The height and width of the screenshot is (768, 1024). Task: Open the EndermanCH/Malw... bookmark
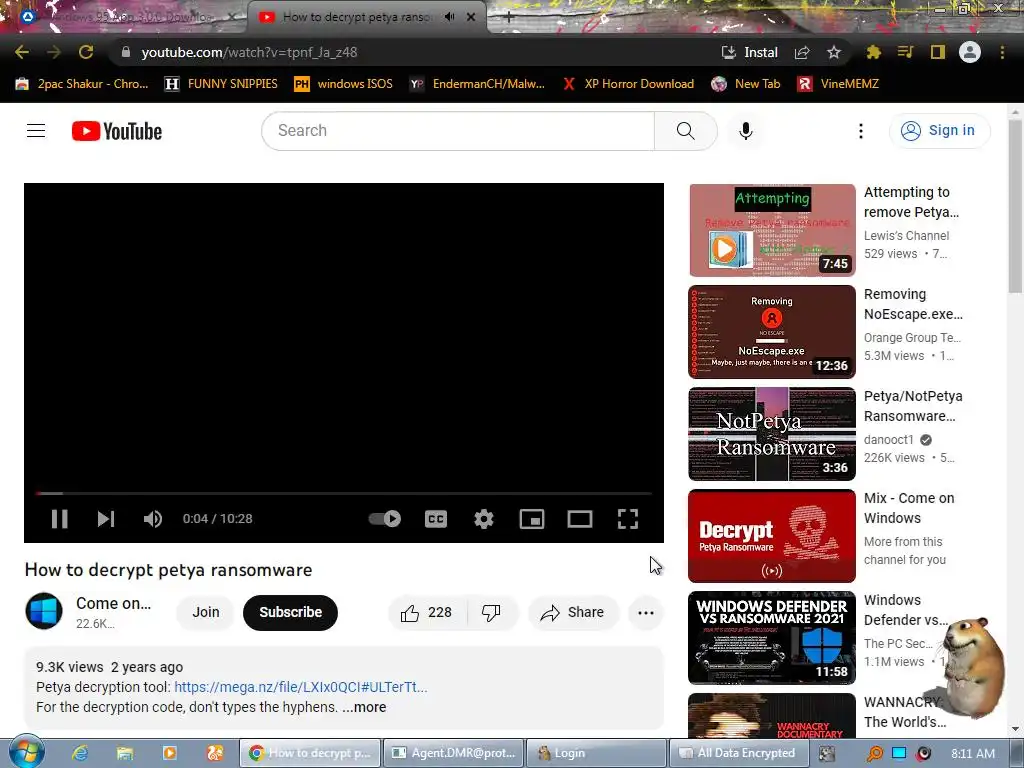pyautogui.click(x=477, y=84)
